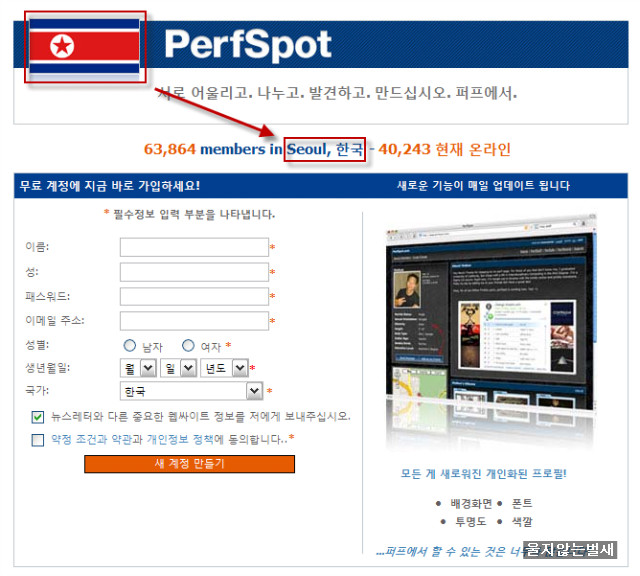Viewport: 640px width, 576px height.
Task: Focus the 이름 first name field
Action: pyautogui.click(x=194, y=247)
